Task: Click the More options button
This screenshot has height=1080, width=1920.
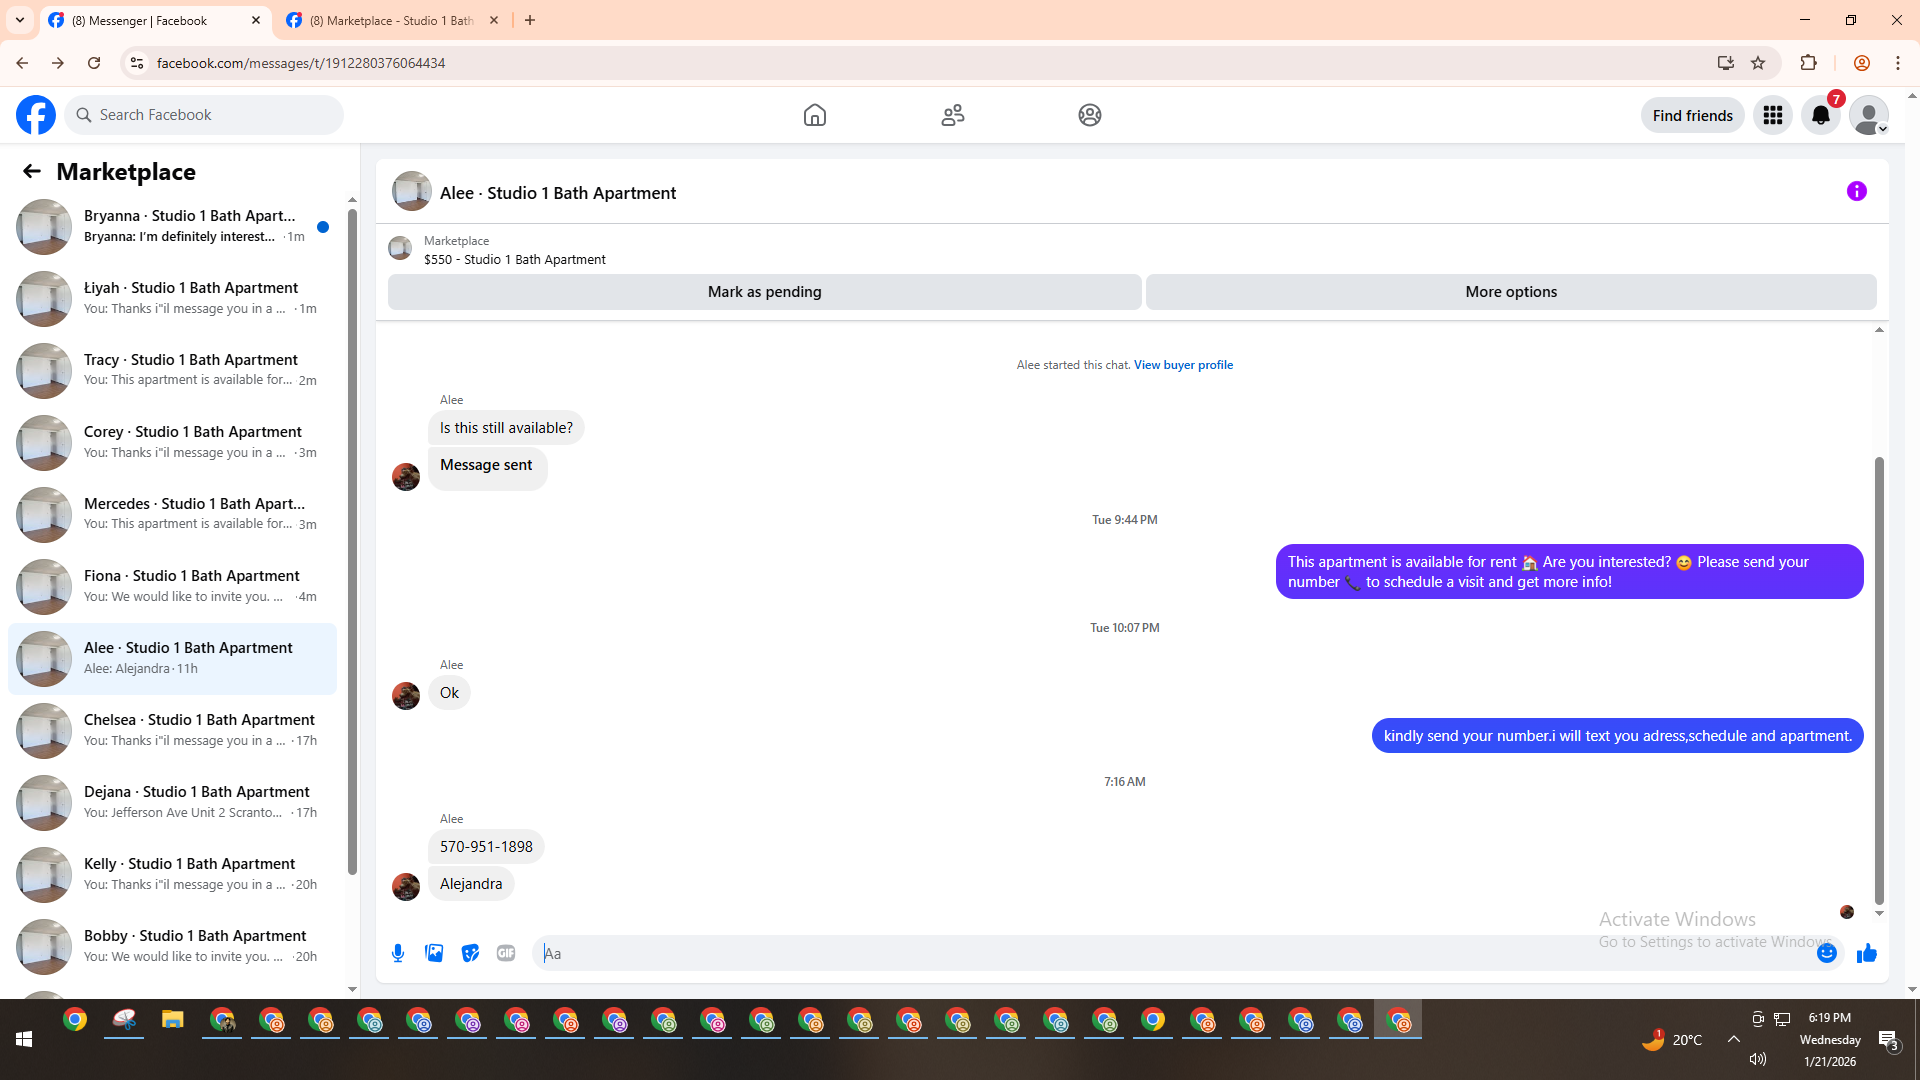Action: click(x=1510, y=292)
